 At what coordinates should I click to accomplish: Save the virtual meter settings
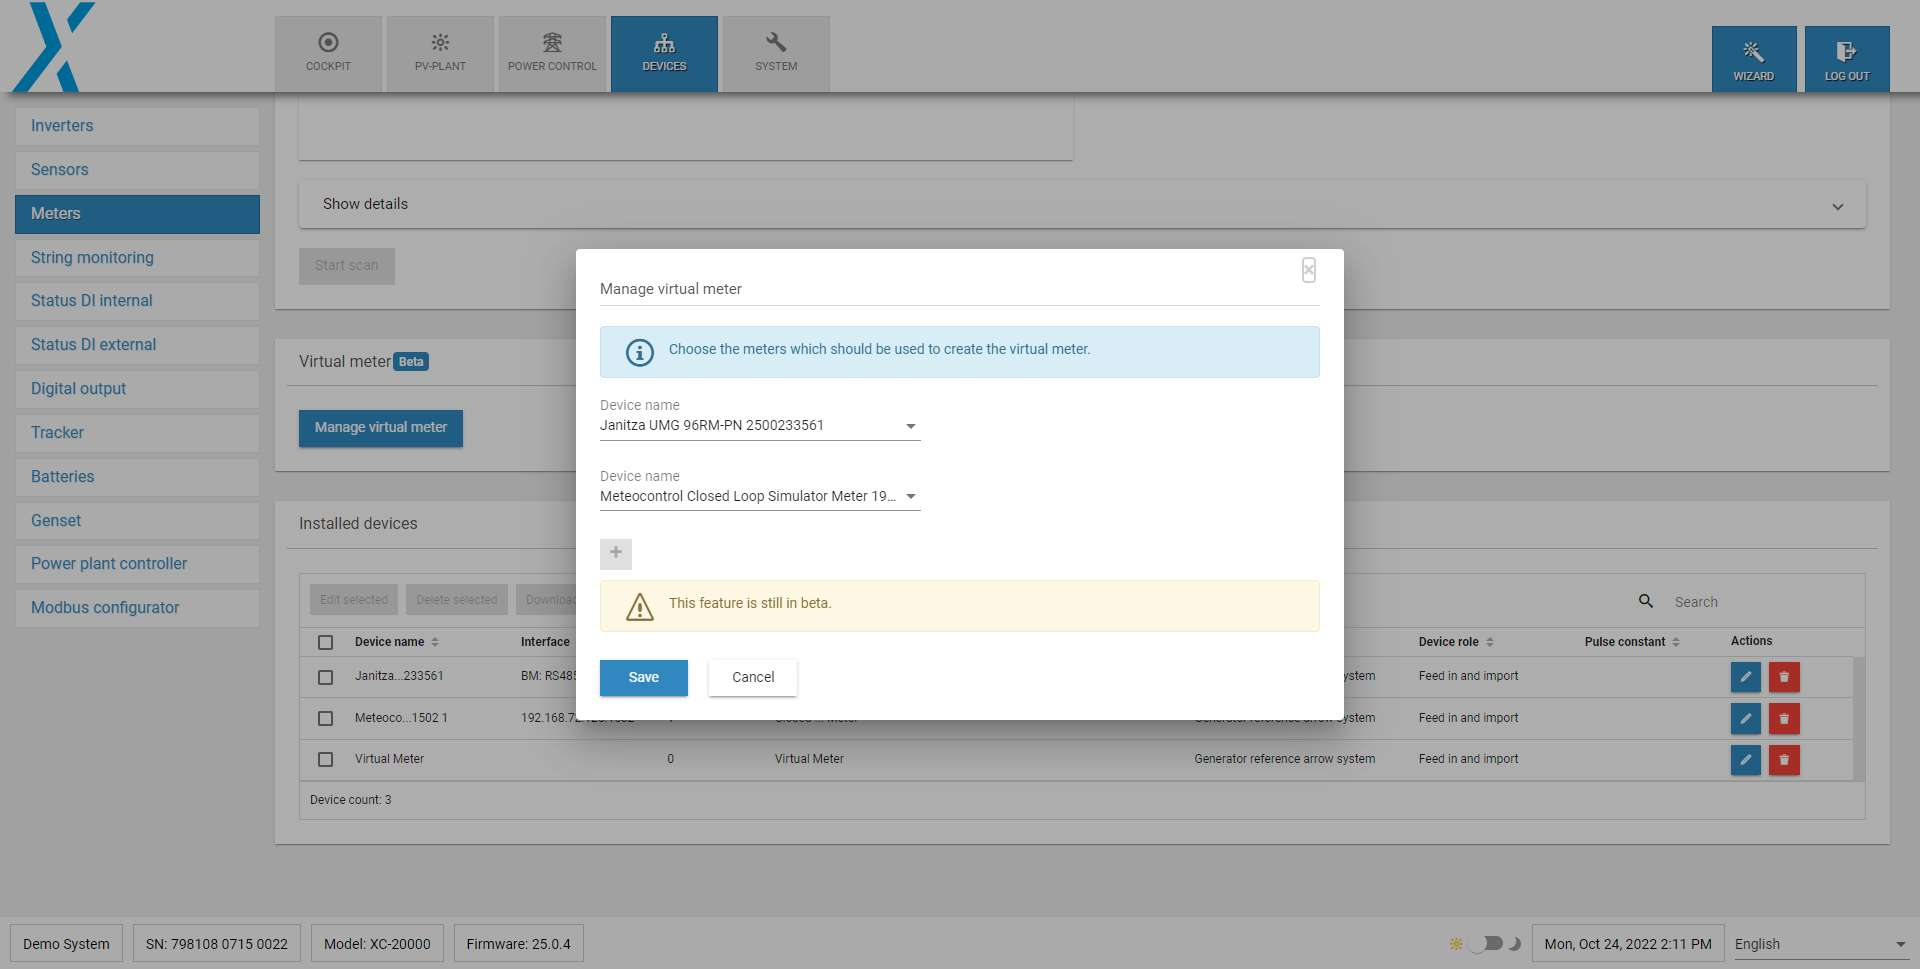(x=644, y=678)
